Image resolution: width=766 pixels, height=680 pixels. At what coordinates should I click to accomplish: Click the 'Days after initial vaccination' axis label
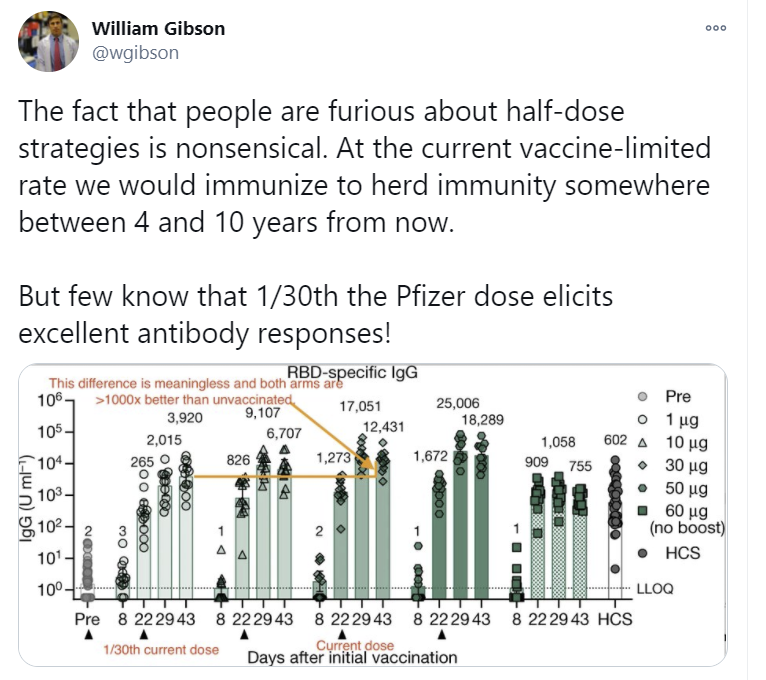351,658
